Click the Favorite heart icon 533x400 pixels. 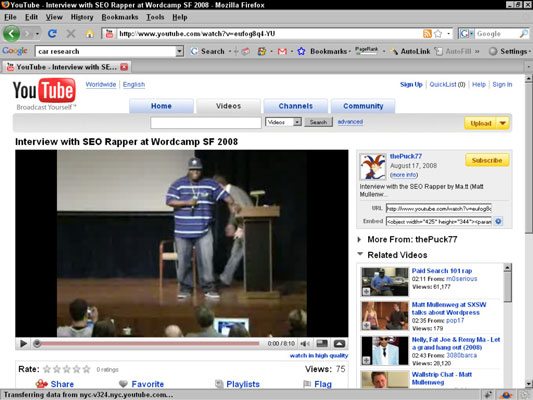click(123, 384)
